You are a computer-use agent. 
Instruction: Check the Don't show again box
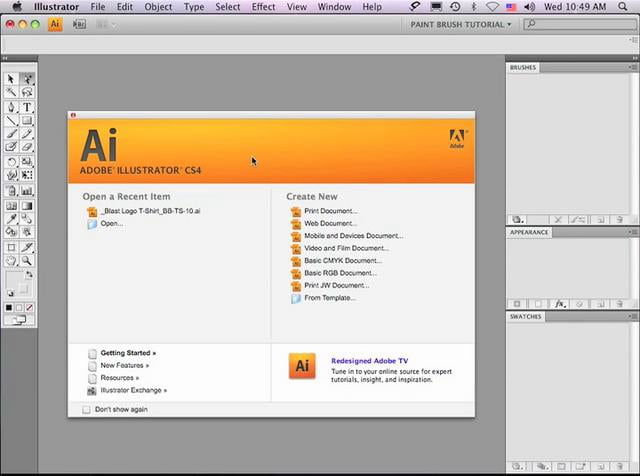(86, 409)
